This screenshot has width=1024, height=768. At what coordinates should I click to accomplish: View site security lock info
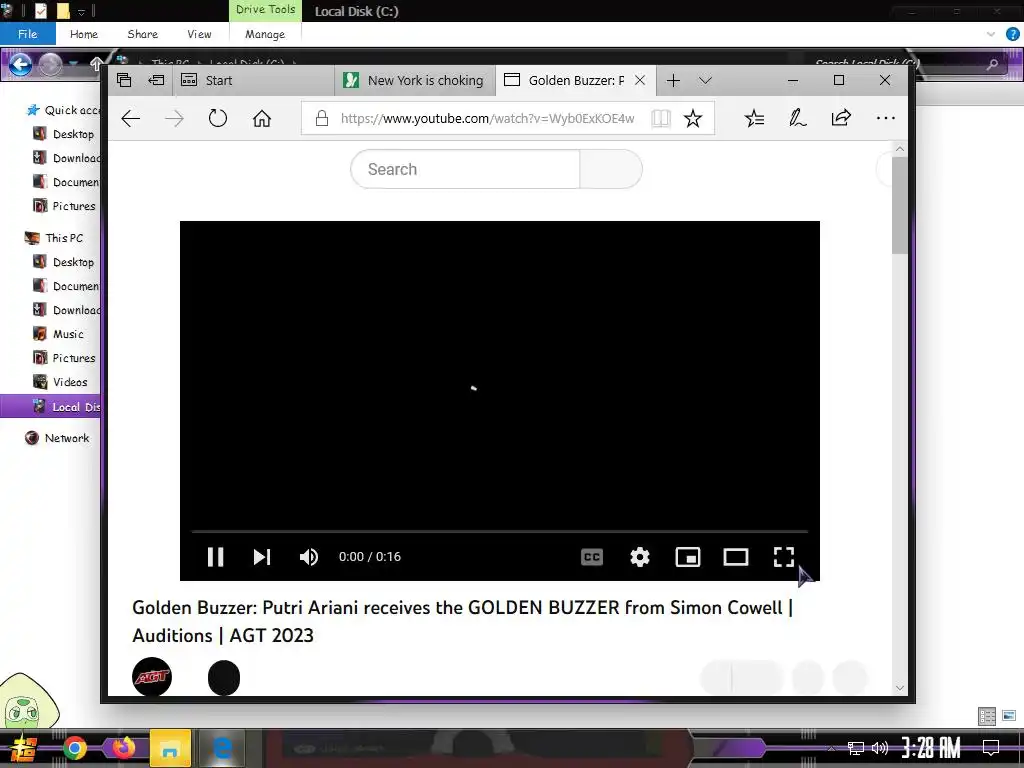(321, 118)
